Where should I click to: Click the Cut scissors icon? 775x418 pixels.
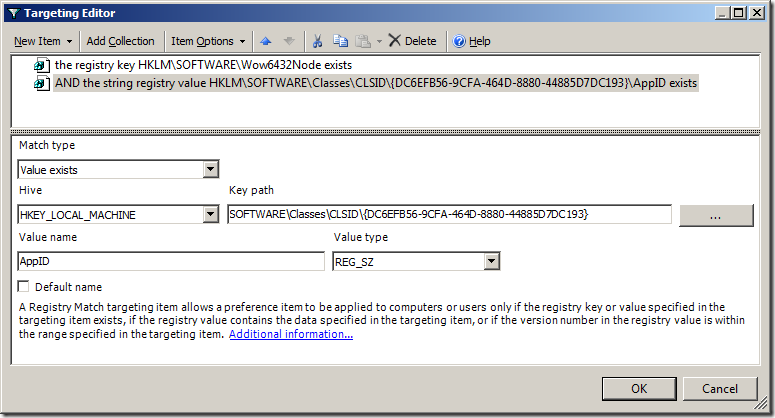[317, 41]
